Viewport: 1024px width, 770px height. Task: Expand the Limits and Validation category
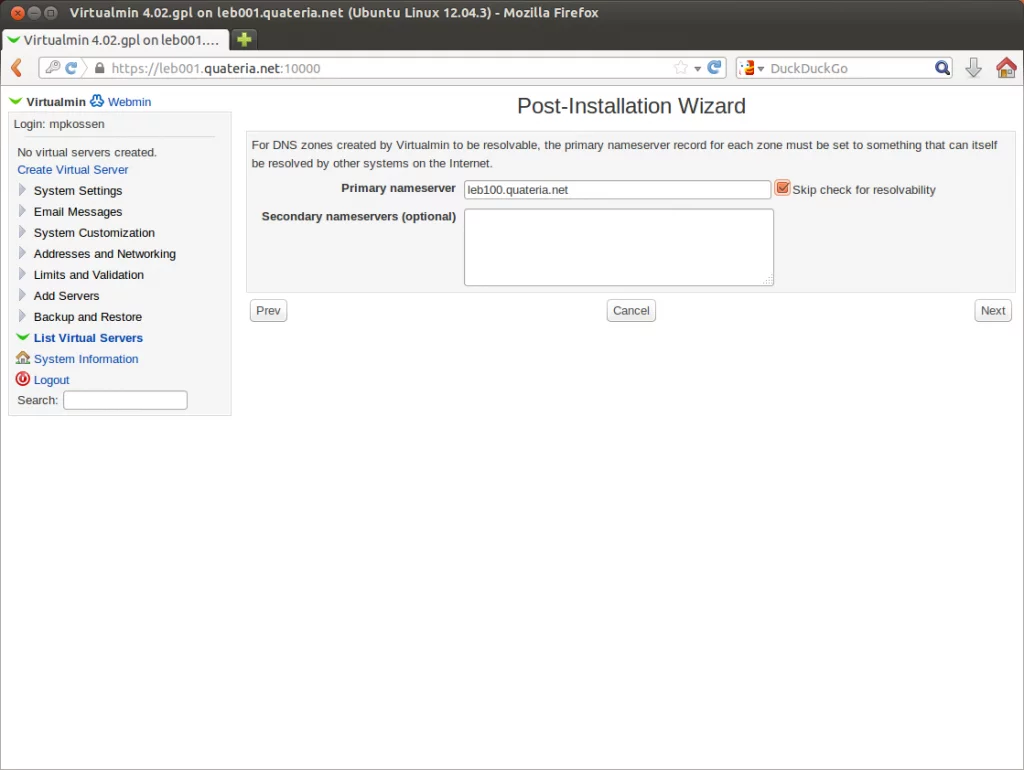(x=22, y=274)
